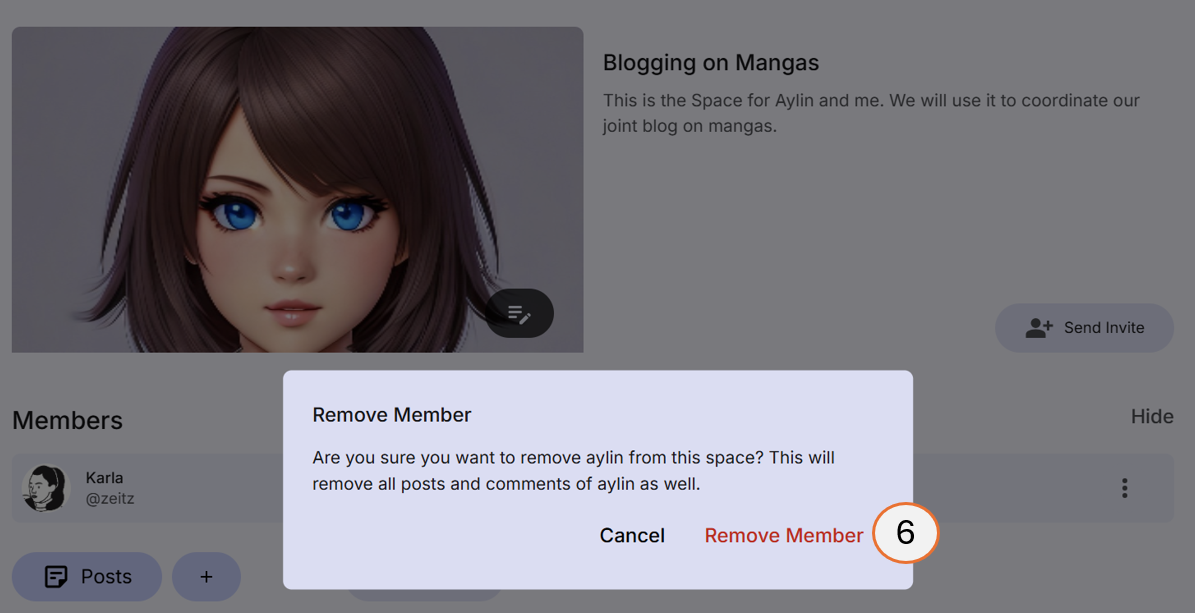Confirm by clicking Remove Member
Image resolution: width=1195 pixels, height=613 pixels.
pos(784,535)
